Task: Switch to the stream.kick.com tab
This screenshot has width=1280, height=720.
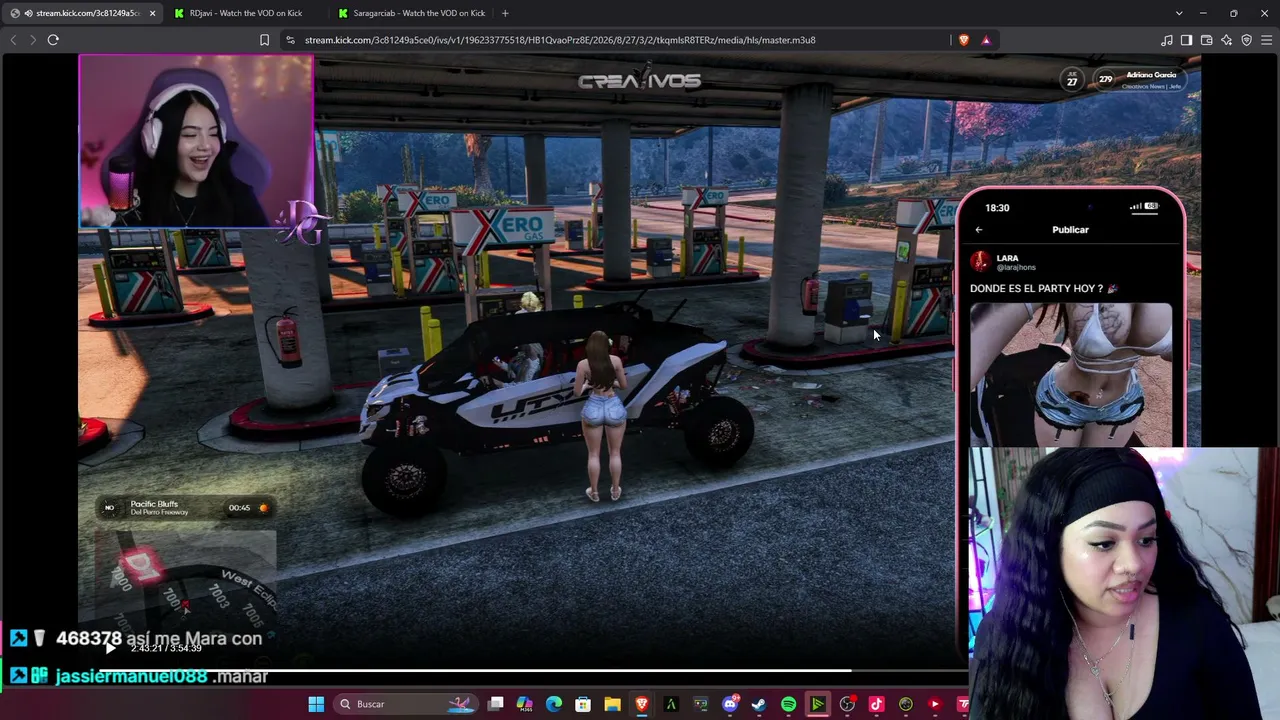Action: point(83,13)
